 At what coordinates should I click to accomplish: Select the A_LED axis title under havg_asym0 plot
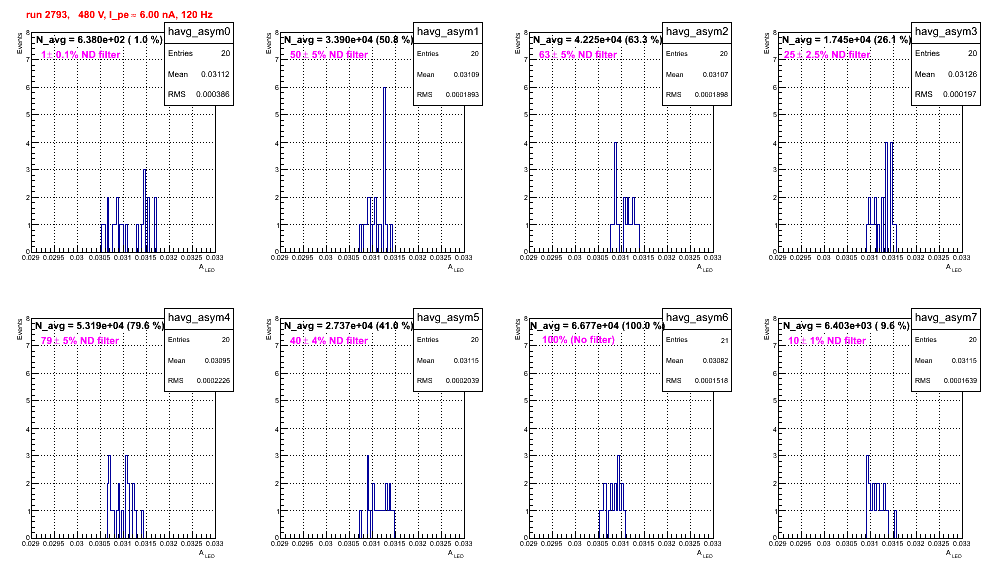point(207,268)
